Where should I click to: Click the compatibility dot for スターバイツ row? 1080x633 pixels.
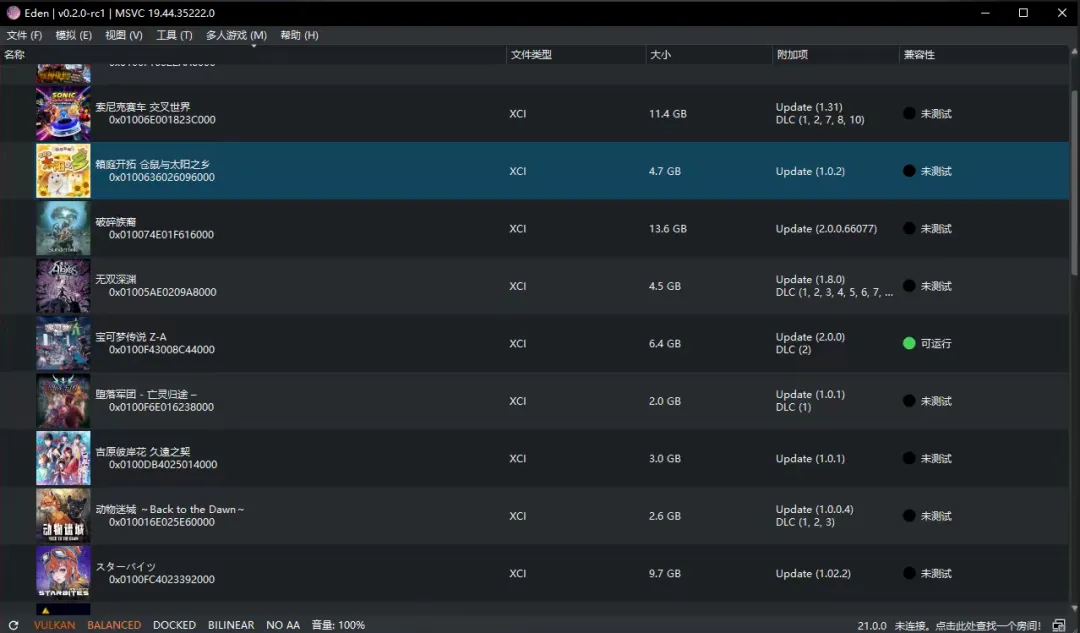909,573
